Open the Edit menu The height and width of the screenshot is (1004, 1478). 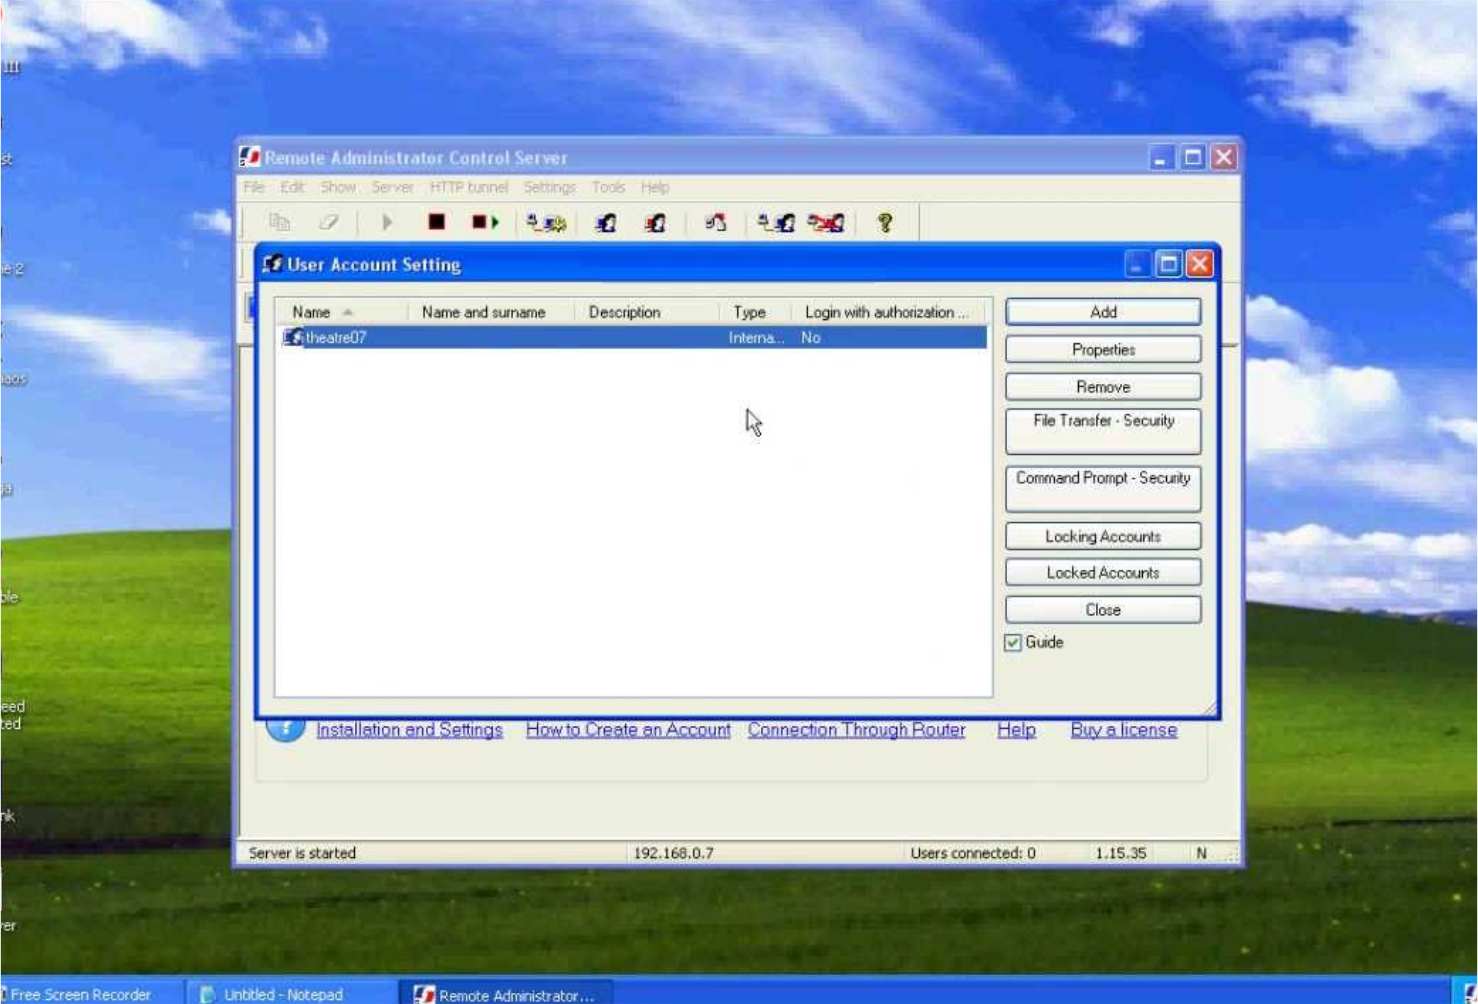pos(292,187)
